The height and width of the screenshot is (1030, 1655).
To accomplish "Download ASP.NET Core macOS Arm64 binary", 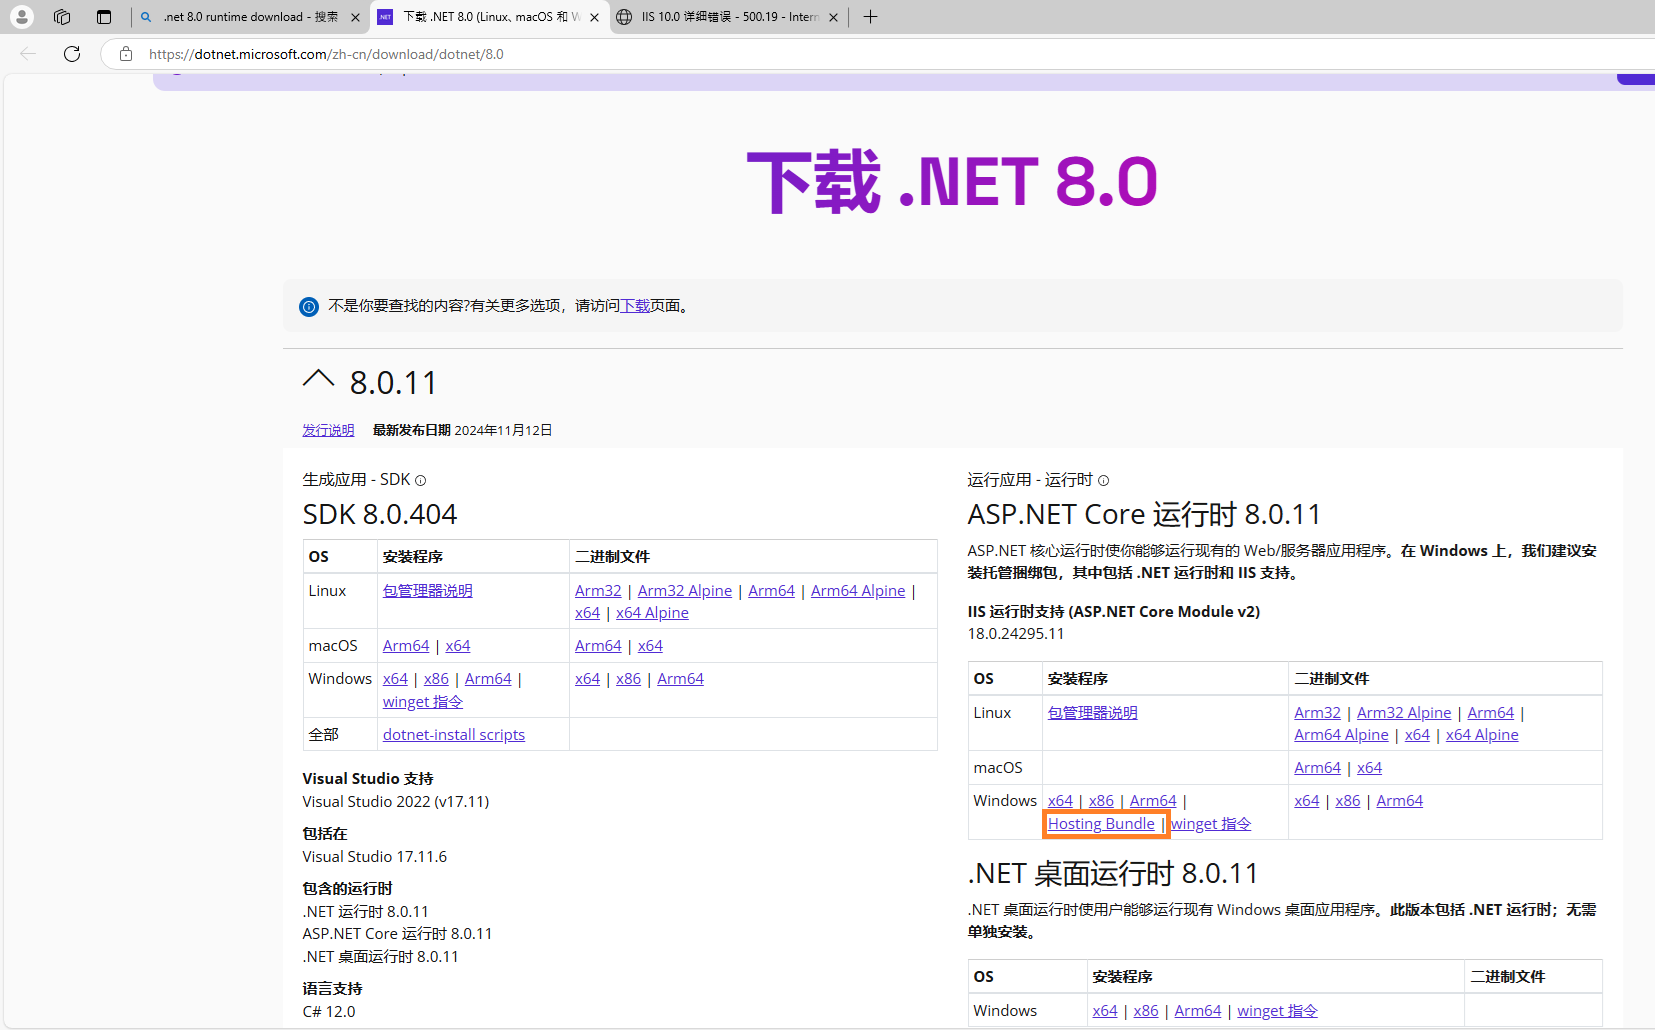I will point(1317,768).
